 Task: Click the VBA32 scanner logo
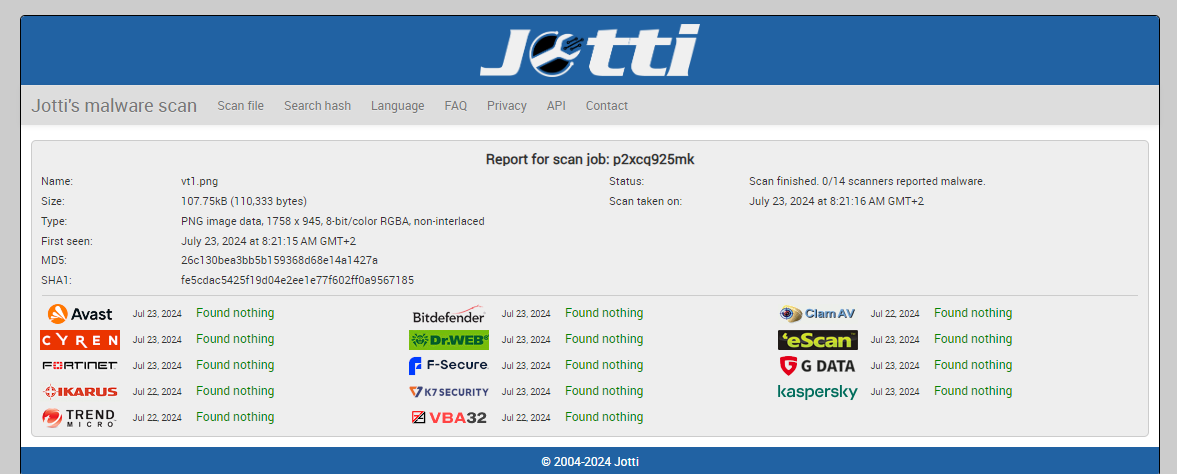tap(449, 418)
